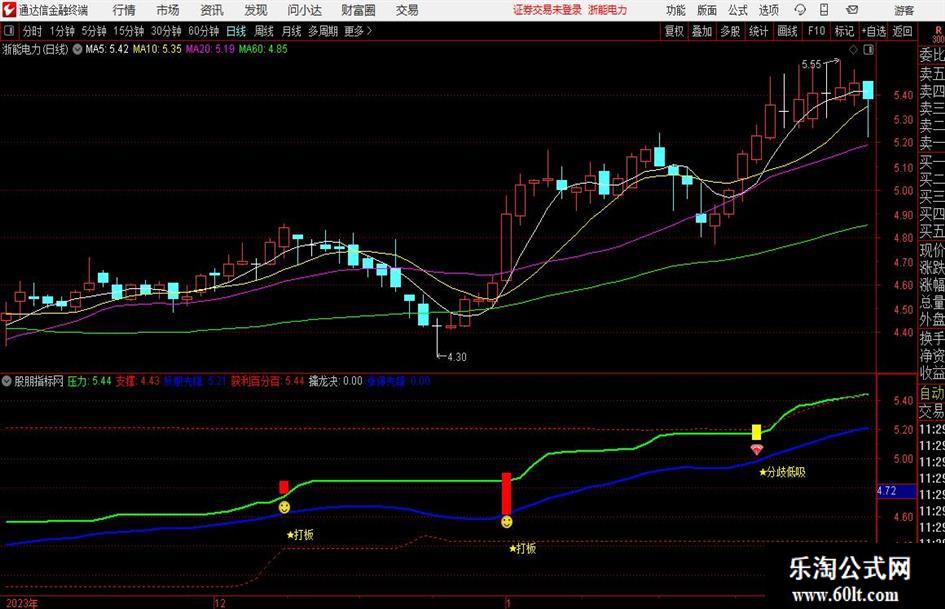Click the second smiley marker under tall red bar

click(x=507, y=522)
